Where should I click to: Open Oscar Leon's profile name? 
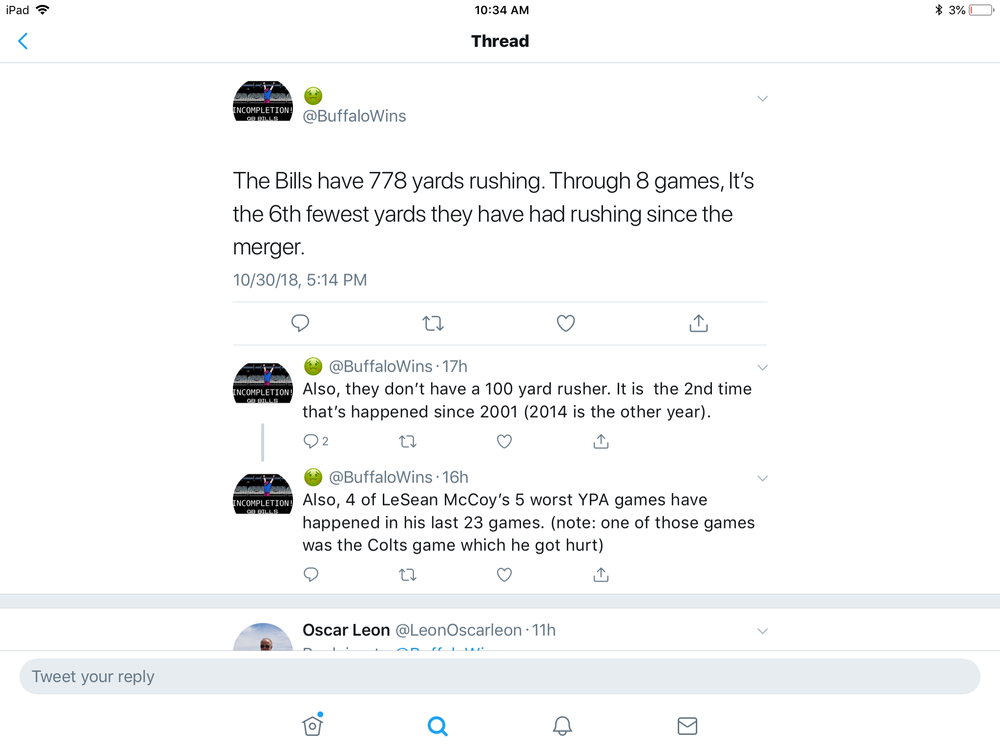[x=346, y=630]
